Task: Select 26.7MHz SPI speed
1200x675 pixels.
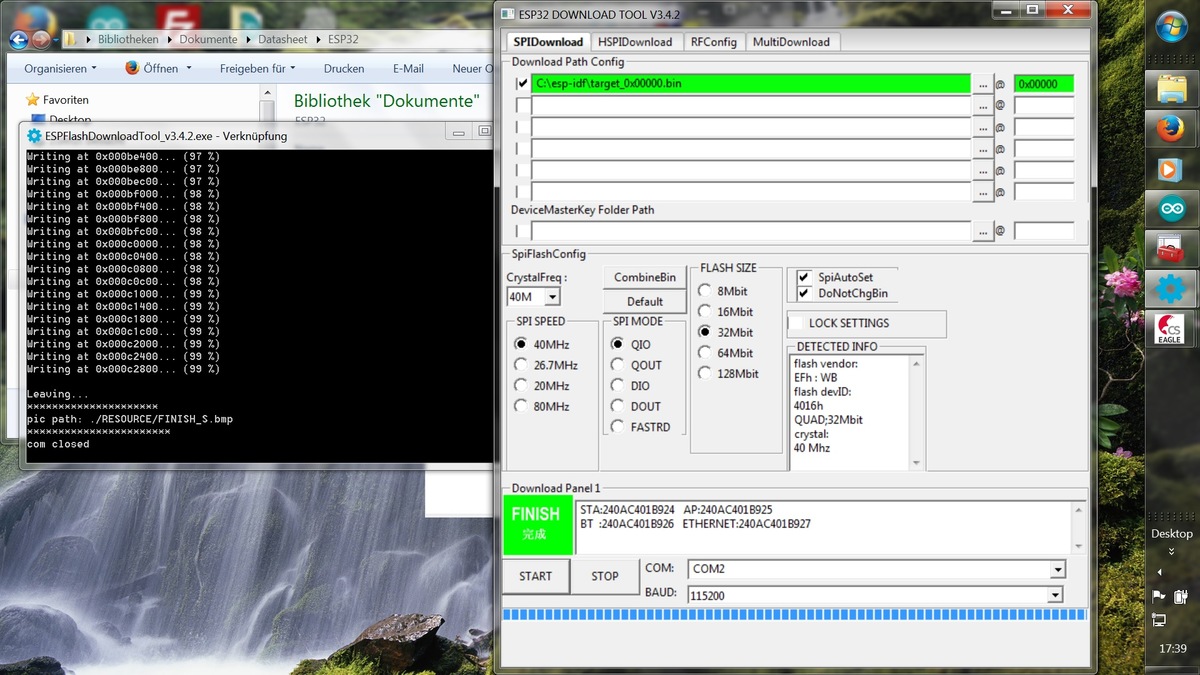Action: tap(520, 365)
